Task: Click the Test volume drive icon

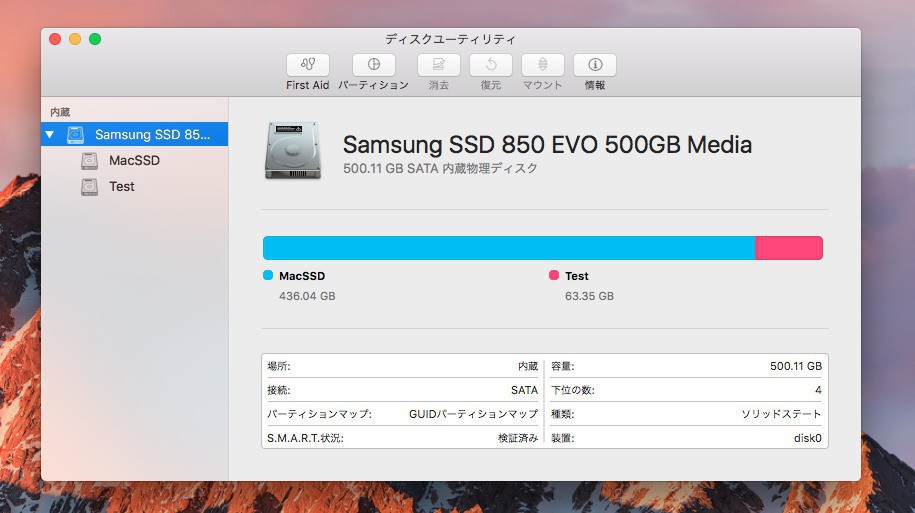Action: point(89,187)
